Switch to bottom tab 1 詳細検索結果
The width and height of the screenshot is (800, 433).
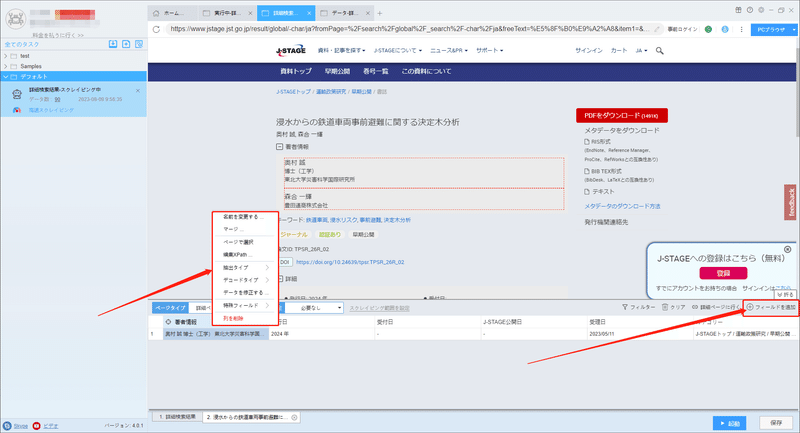coord(176,417)
